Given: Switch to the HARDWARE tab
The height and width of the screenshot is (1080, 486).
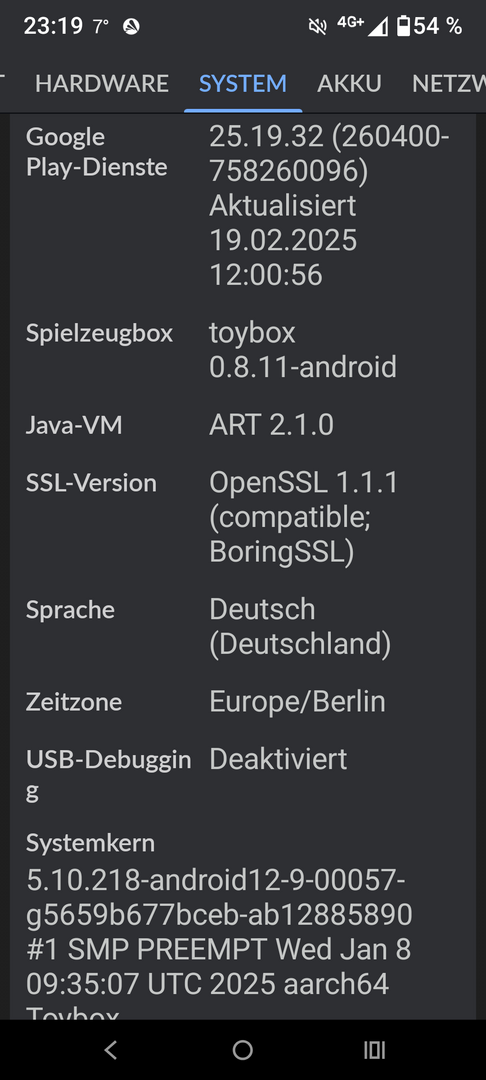Looking at the screenshot, I should coord(102,83).
